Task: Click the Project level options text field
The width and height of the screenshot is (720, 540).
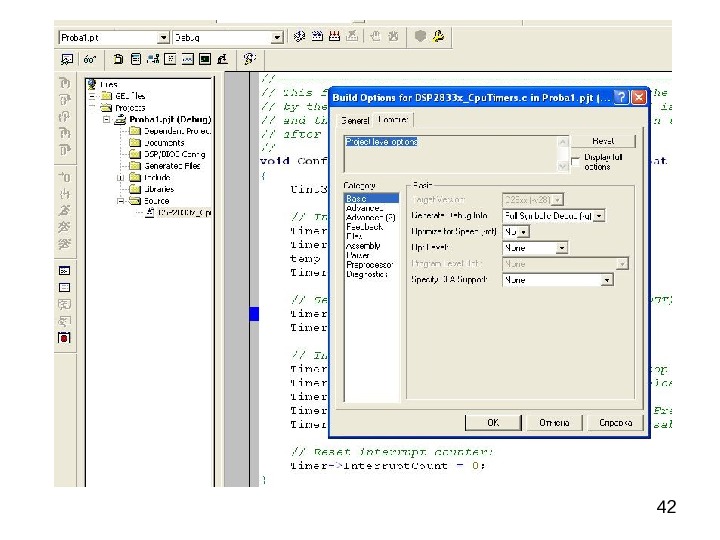Action: [448, 154]
